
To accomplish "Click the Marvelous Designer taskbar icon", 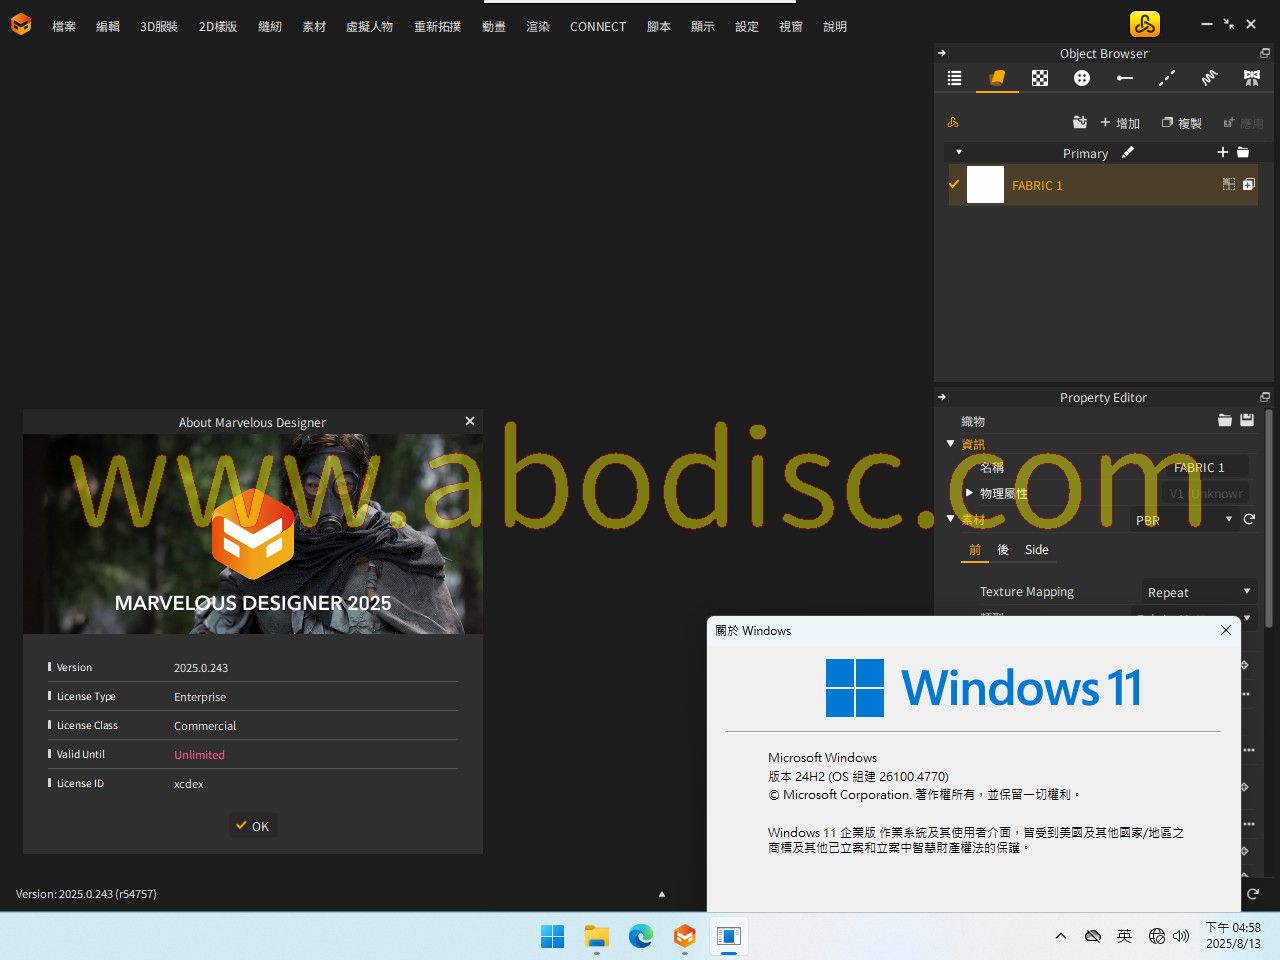I will point(685,936).
